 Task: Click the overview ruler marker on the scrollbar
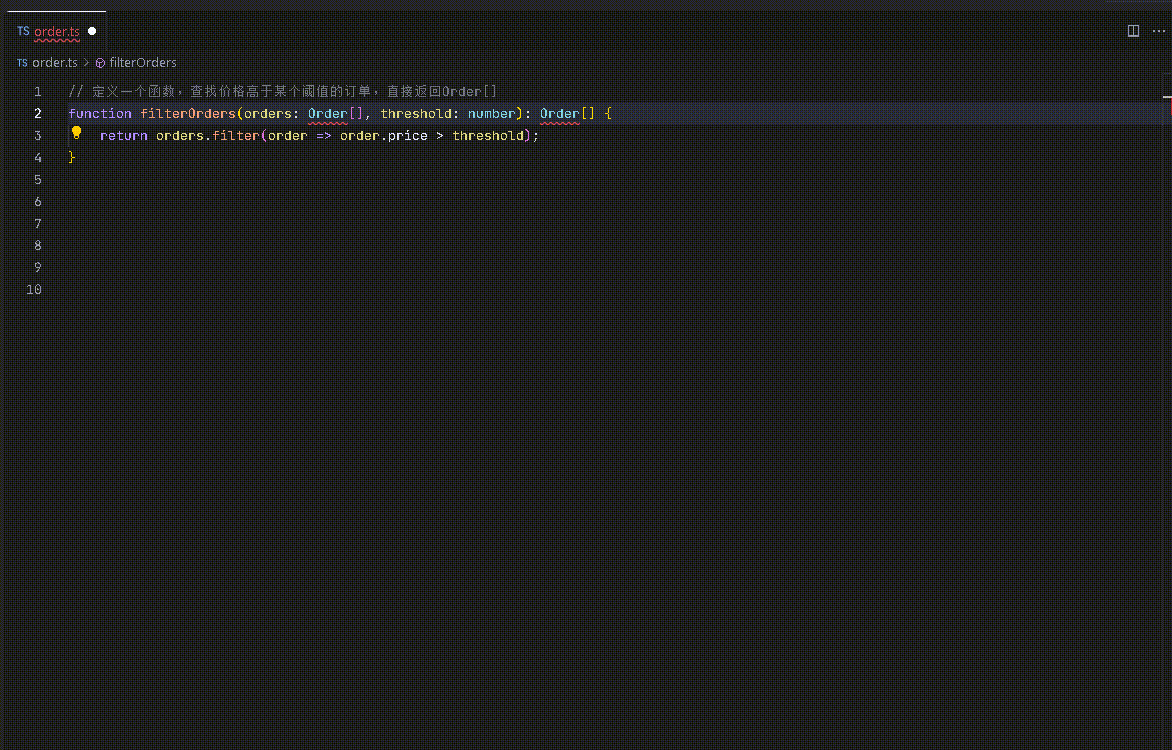[1166, 96]
